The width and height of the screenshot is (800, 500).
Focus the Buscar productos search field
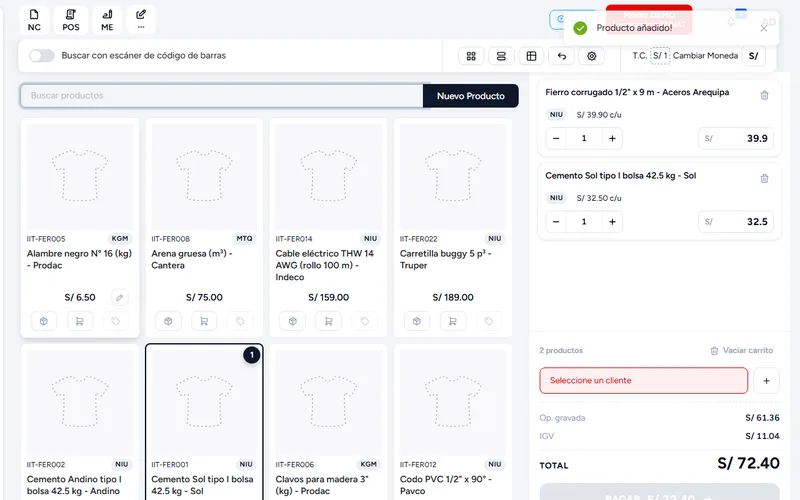(x=221, y=95)
